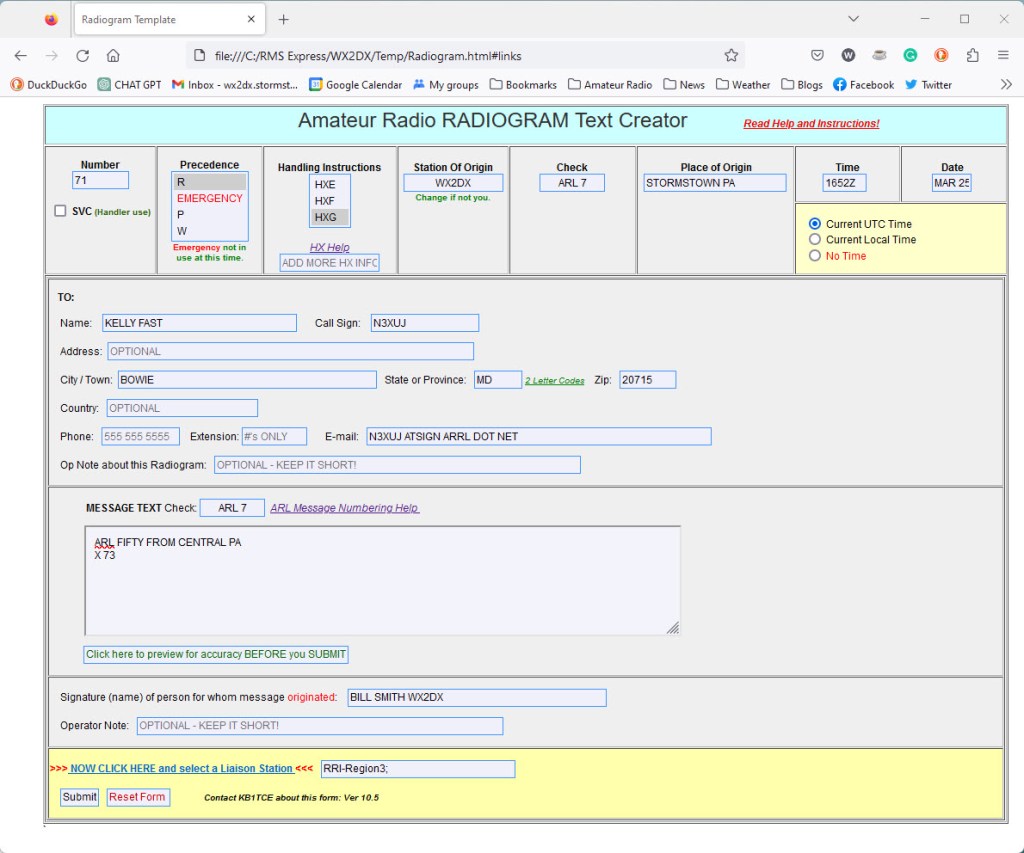The width and height of the screenshot is (1024, 853).
Task: Open the Extensions puzzle icon
Action: point(972,56)
